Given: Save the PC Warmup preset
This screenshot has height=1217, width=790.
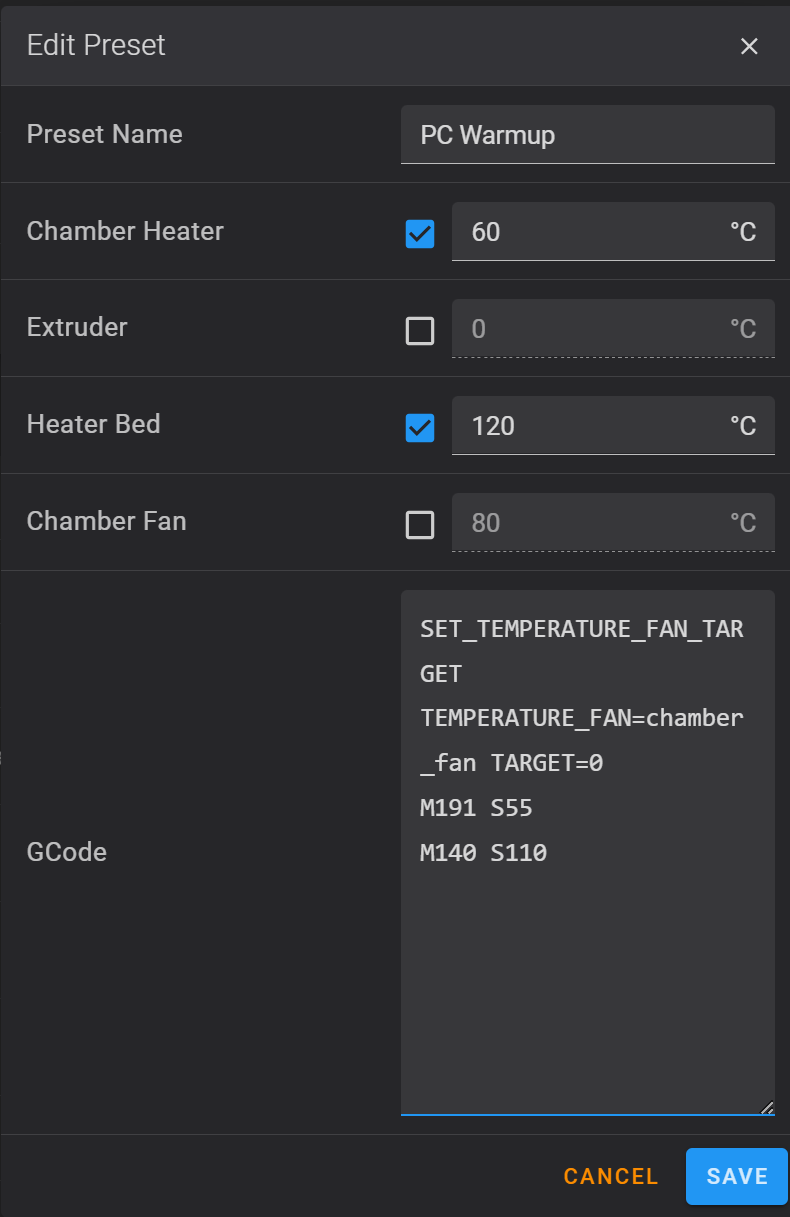Looking at the screenshot, I should 737,1176.
